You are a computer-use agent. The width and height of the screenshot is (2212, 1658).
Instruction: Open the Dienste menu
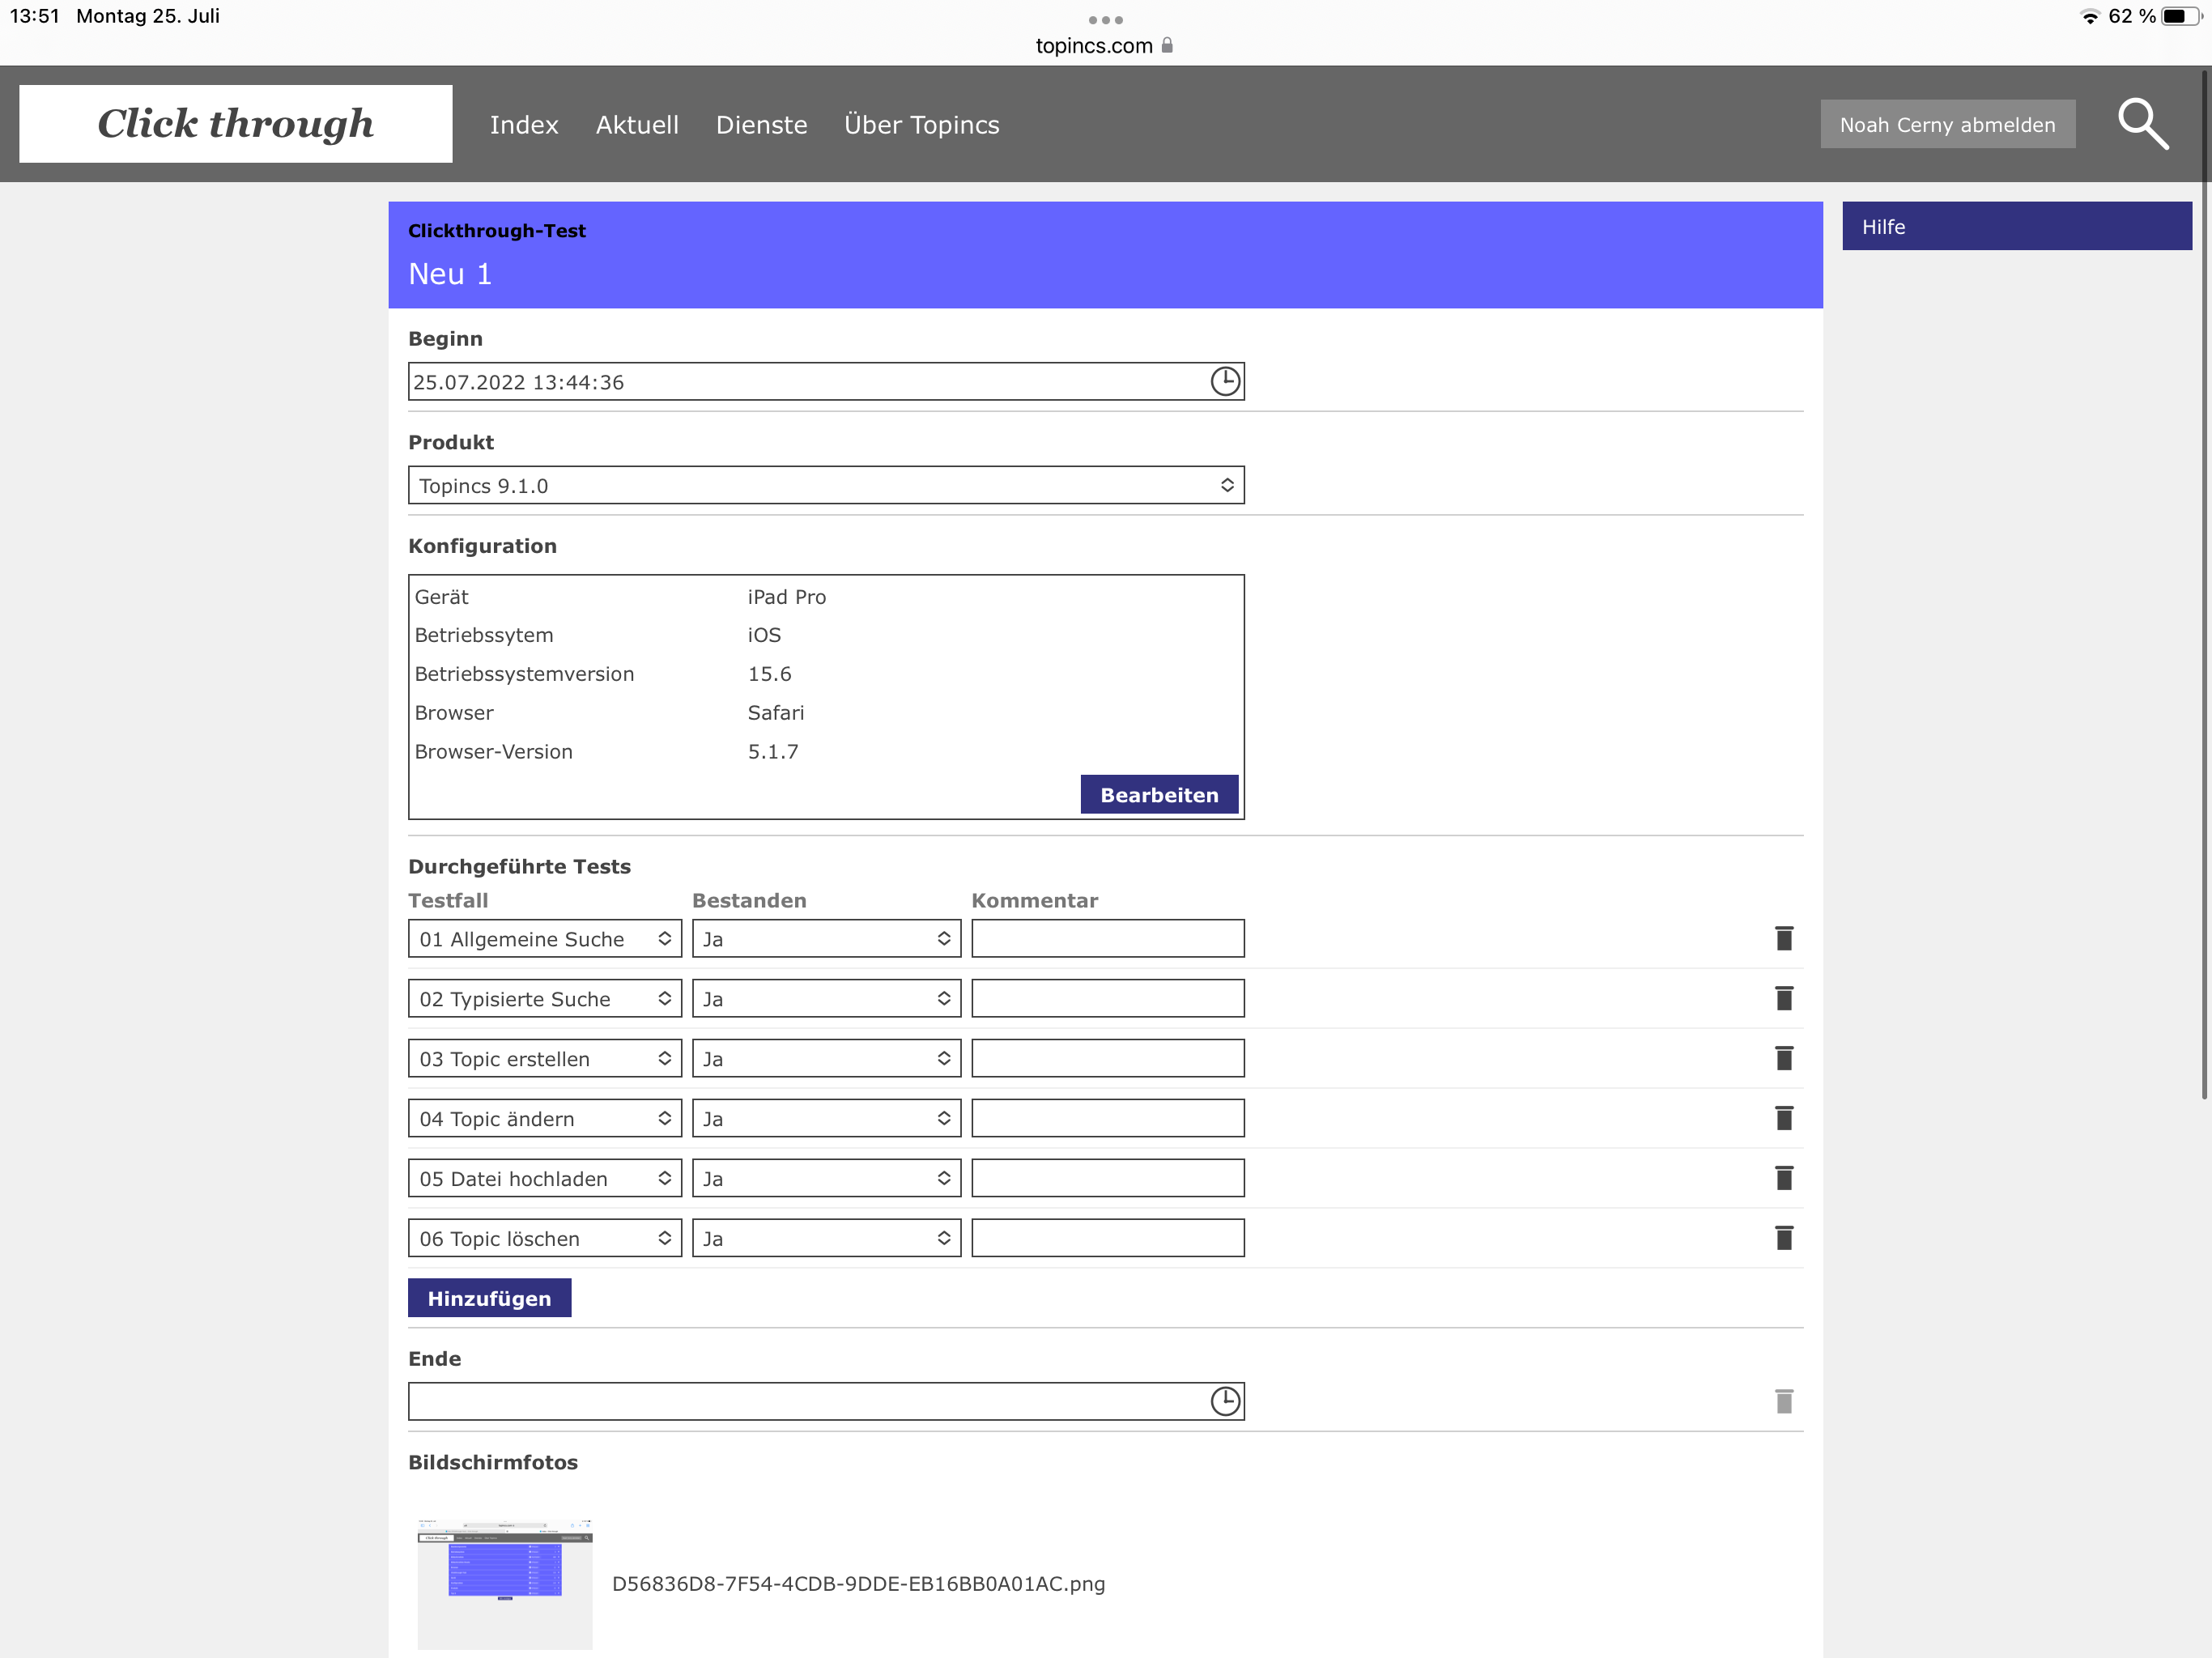(x=761, y=125)
